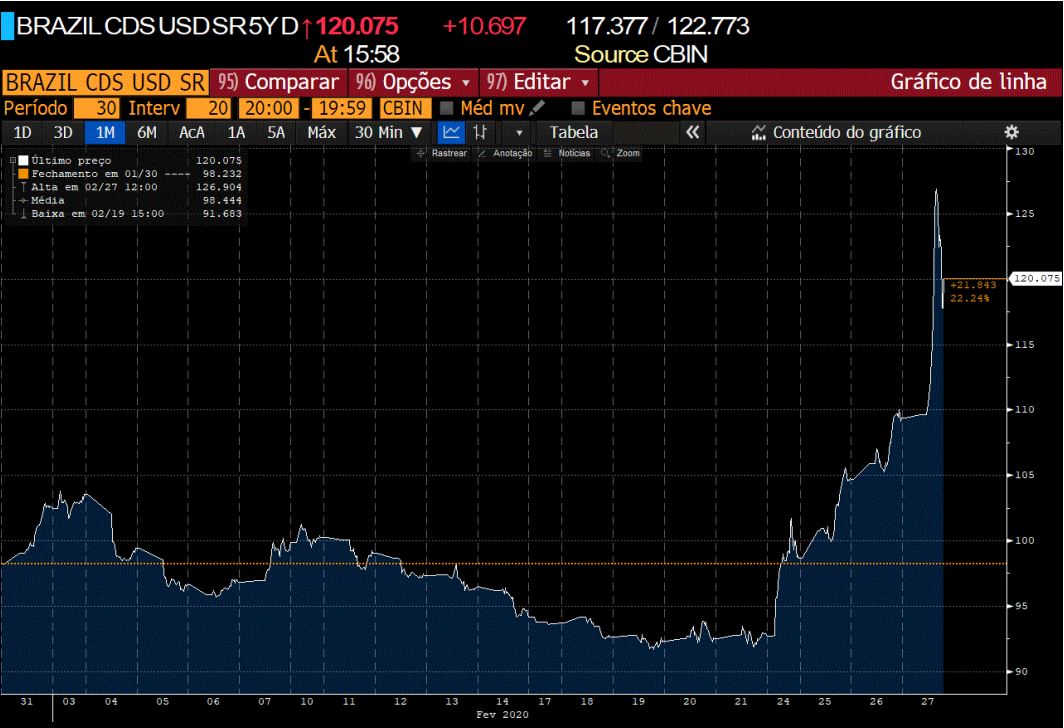Enable the Méd mv checkbox
Viewport: 1064px width, 728px height.
[447, 108]
